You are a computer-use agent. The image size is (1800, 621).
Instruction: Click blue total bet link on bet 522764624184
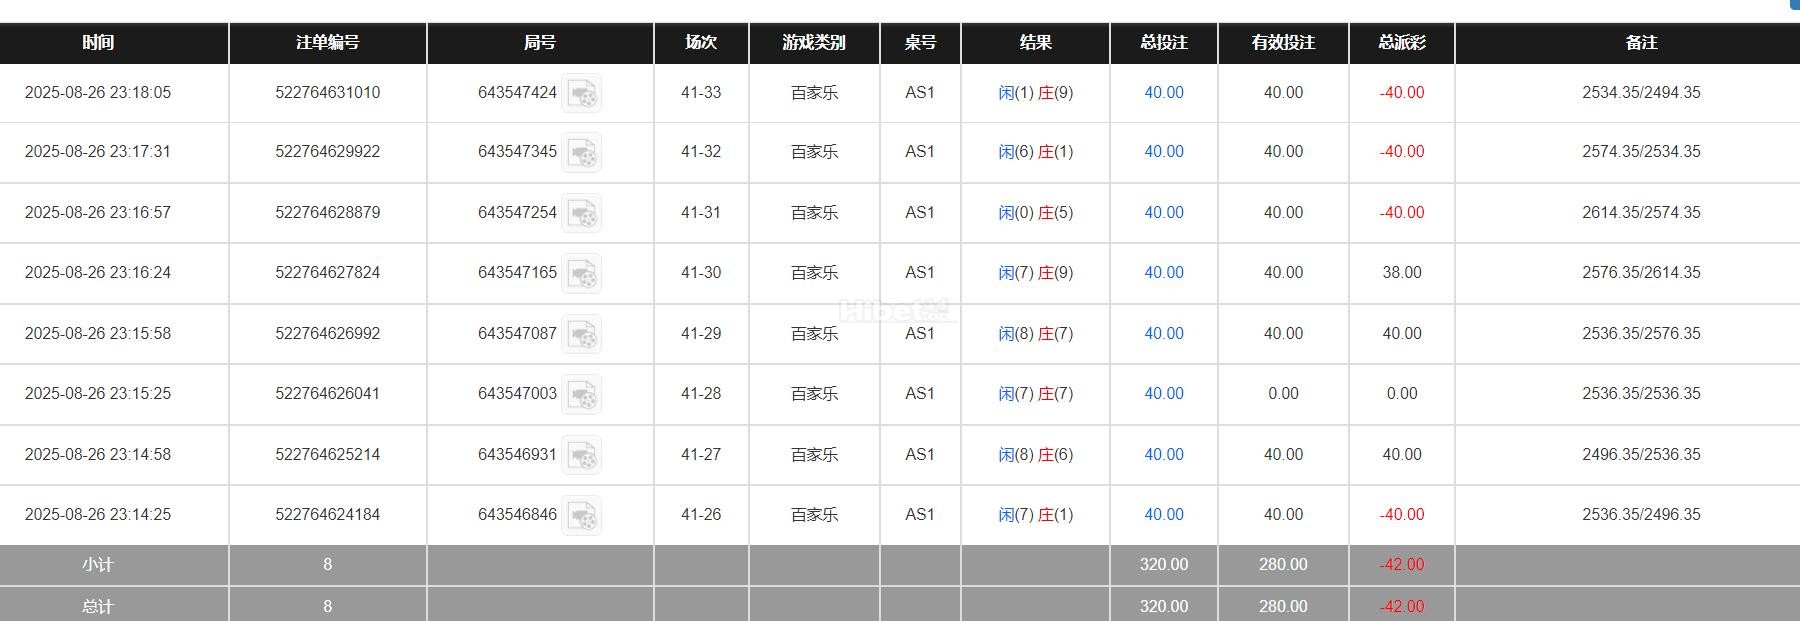(1162, 514)
